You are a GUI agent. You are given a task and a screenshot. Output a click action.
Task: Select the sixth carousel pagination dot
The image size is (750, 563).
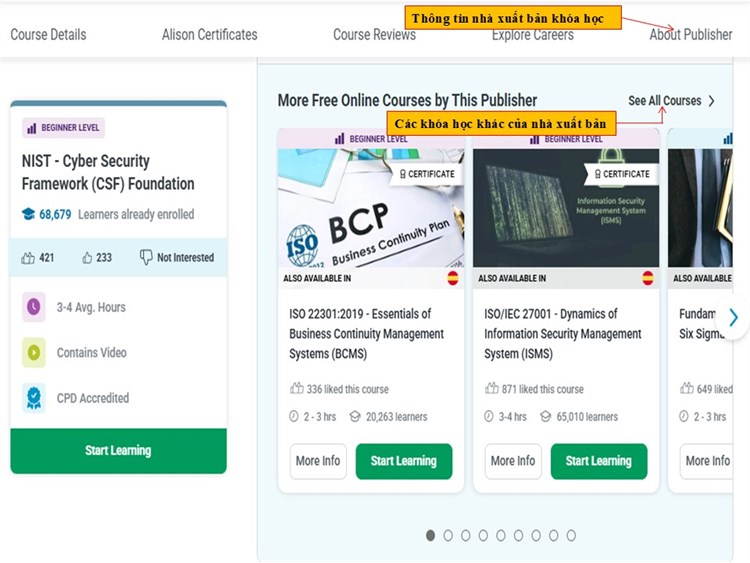coord(518,535)
